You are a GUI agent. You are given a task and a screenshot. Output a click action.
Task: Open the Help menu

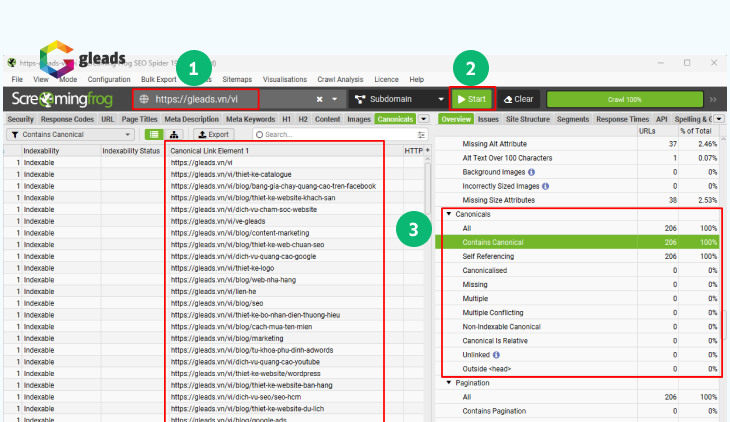(417, 80)
